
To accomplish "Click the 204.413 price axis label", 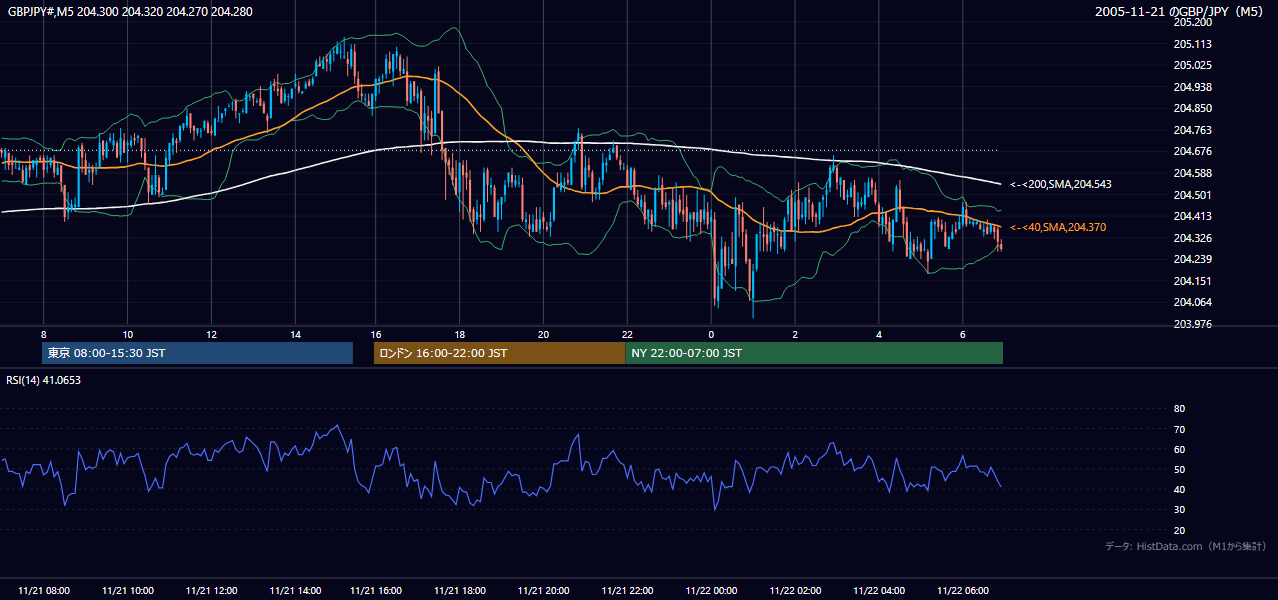I will (x=1193, y=216).
